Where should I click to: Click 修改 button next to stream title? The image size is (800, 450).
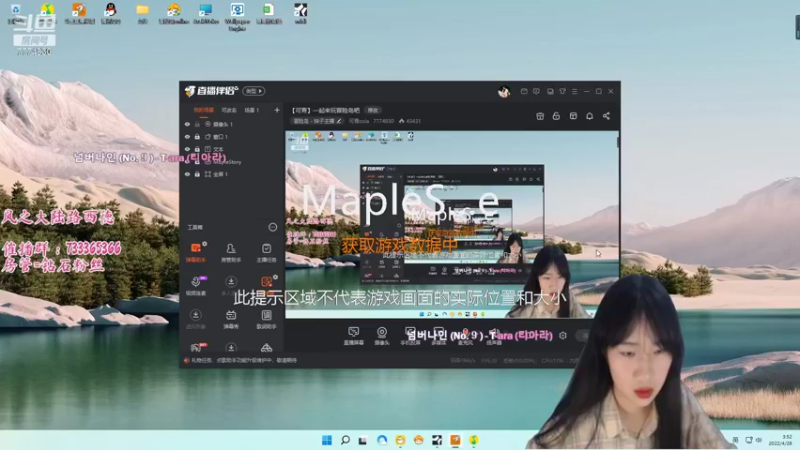point(373,110)
